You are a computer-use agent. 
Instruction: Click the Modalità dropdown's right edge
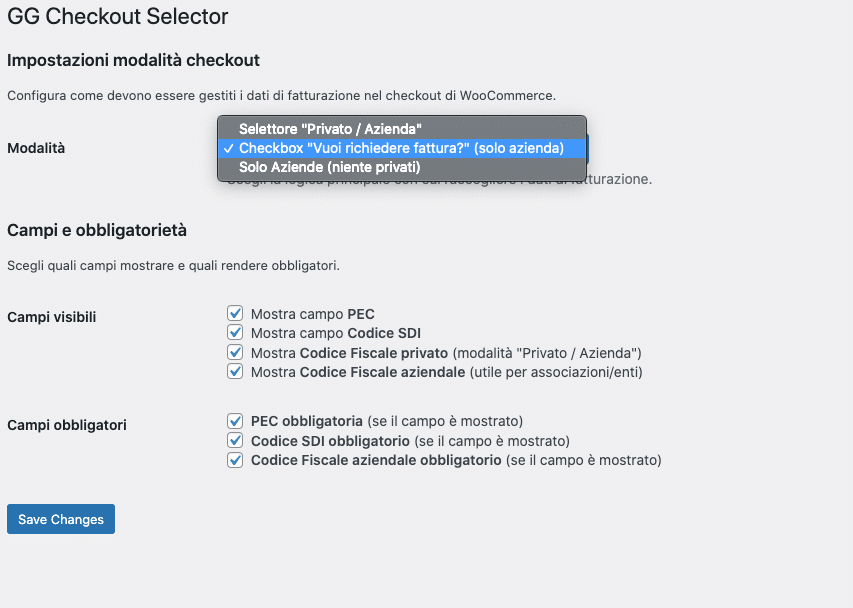pos(587,148)
